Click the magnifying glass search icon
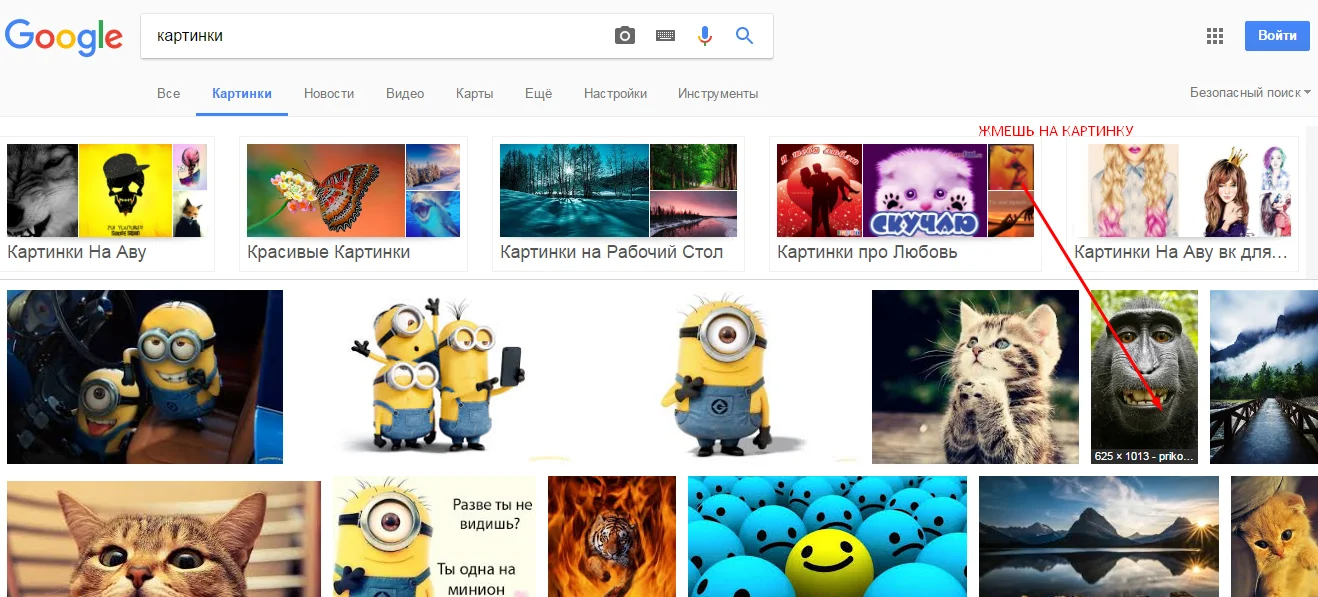 744,34
